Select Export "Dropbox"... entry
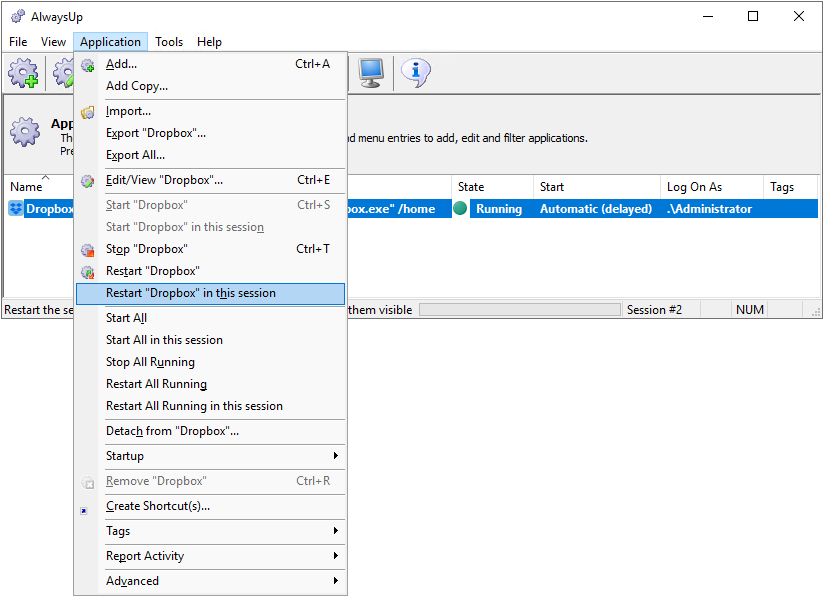This screenshot has width=825, height=606. 210,134
